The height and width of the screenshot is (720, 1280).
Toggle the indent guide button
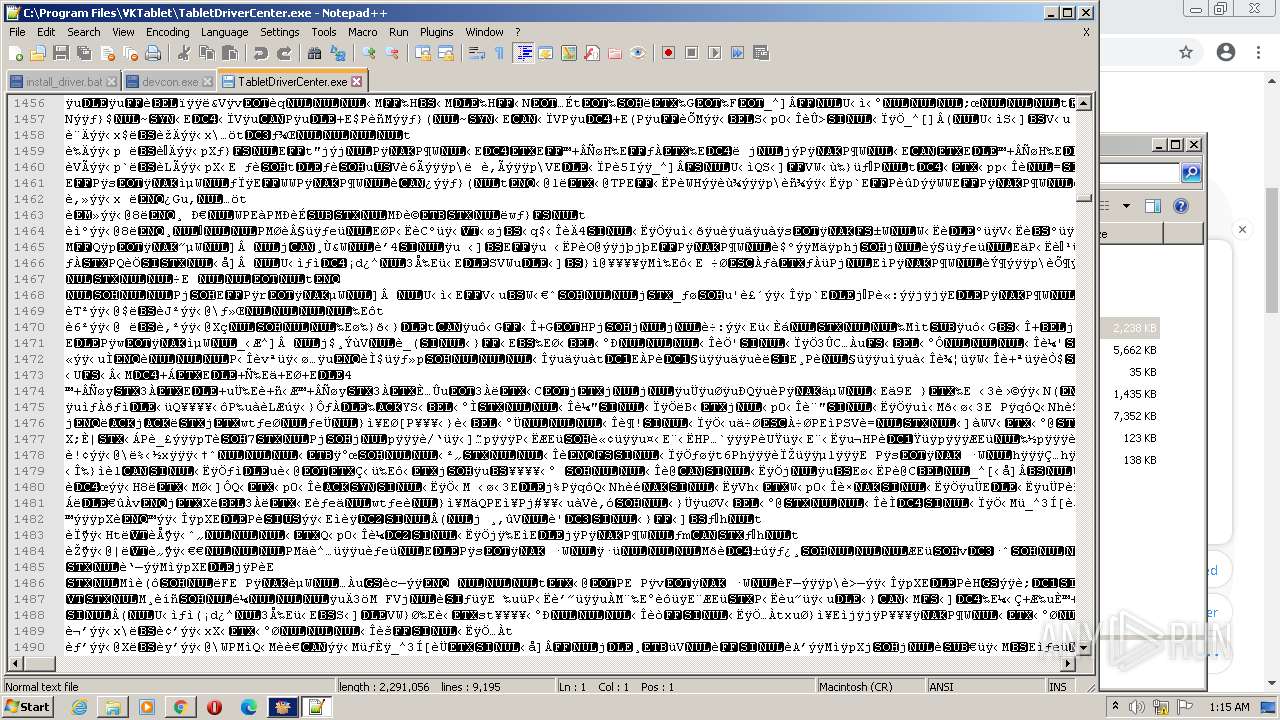tap(523, 53)
